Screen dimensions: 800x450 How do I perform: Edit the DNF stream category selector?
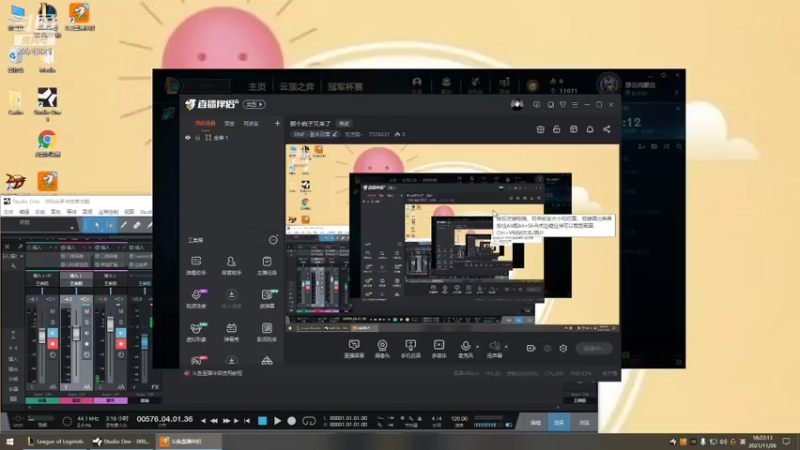315,134
